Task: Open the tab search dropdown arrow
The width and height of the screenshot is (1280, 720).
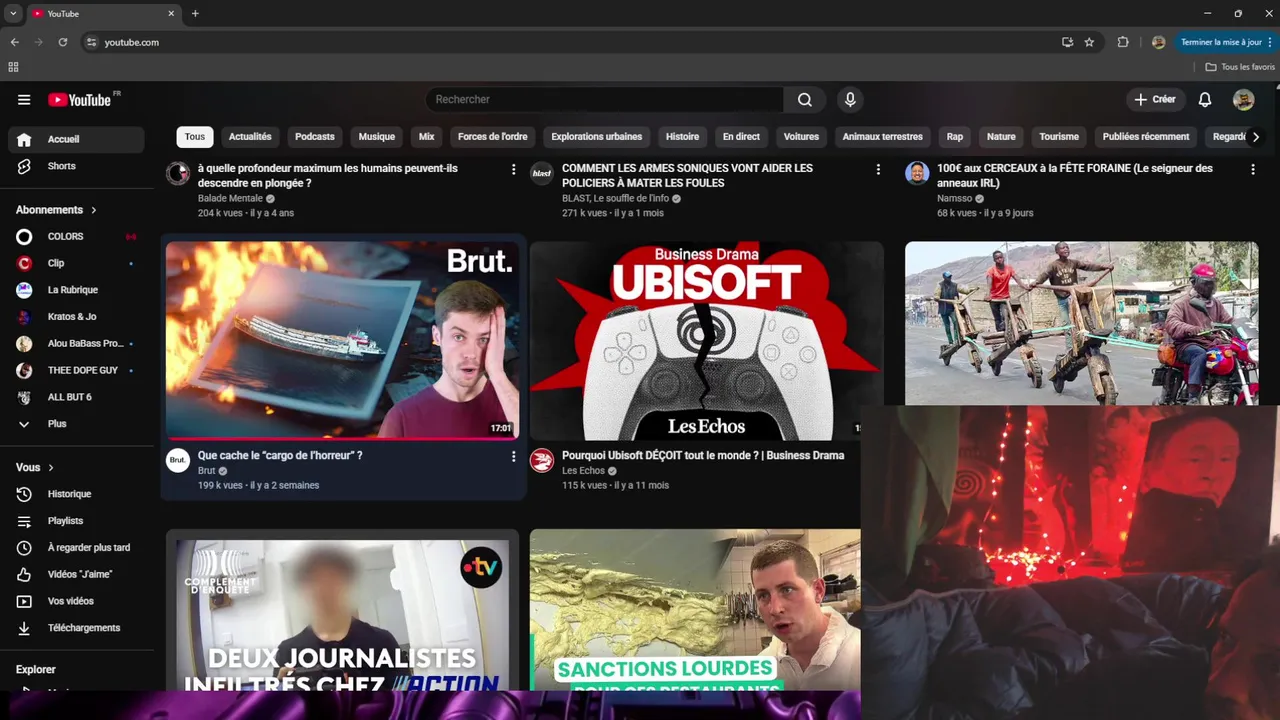Action: click(13, 13)
